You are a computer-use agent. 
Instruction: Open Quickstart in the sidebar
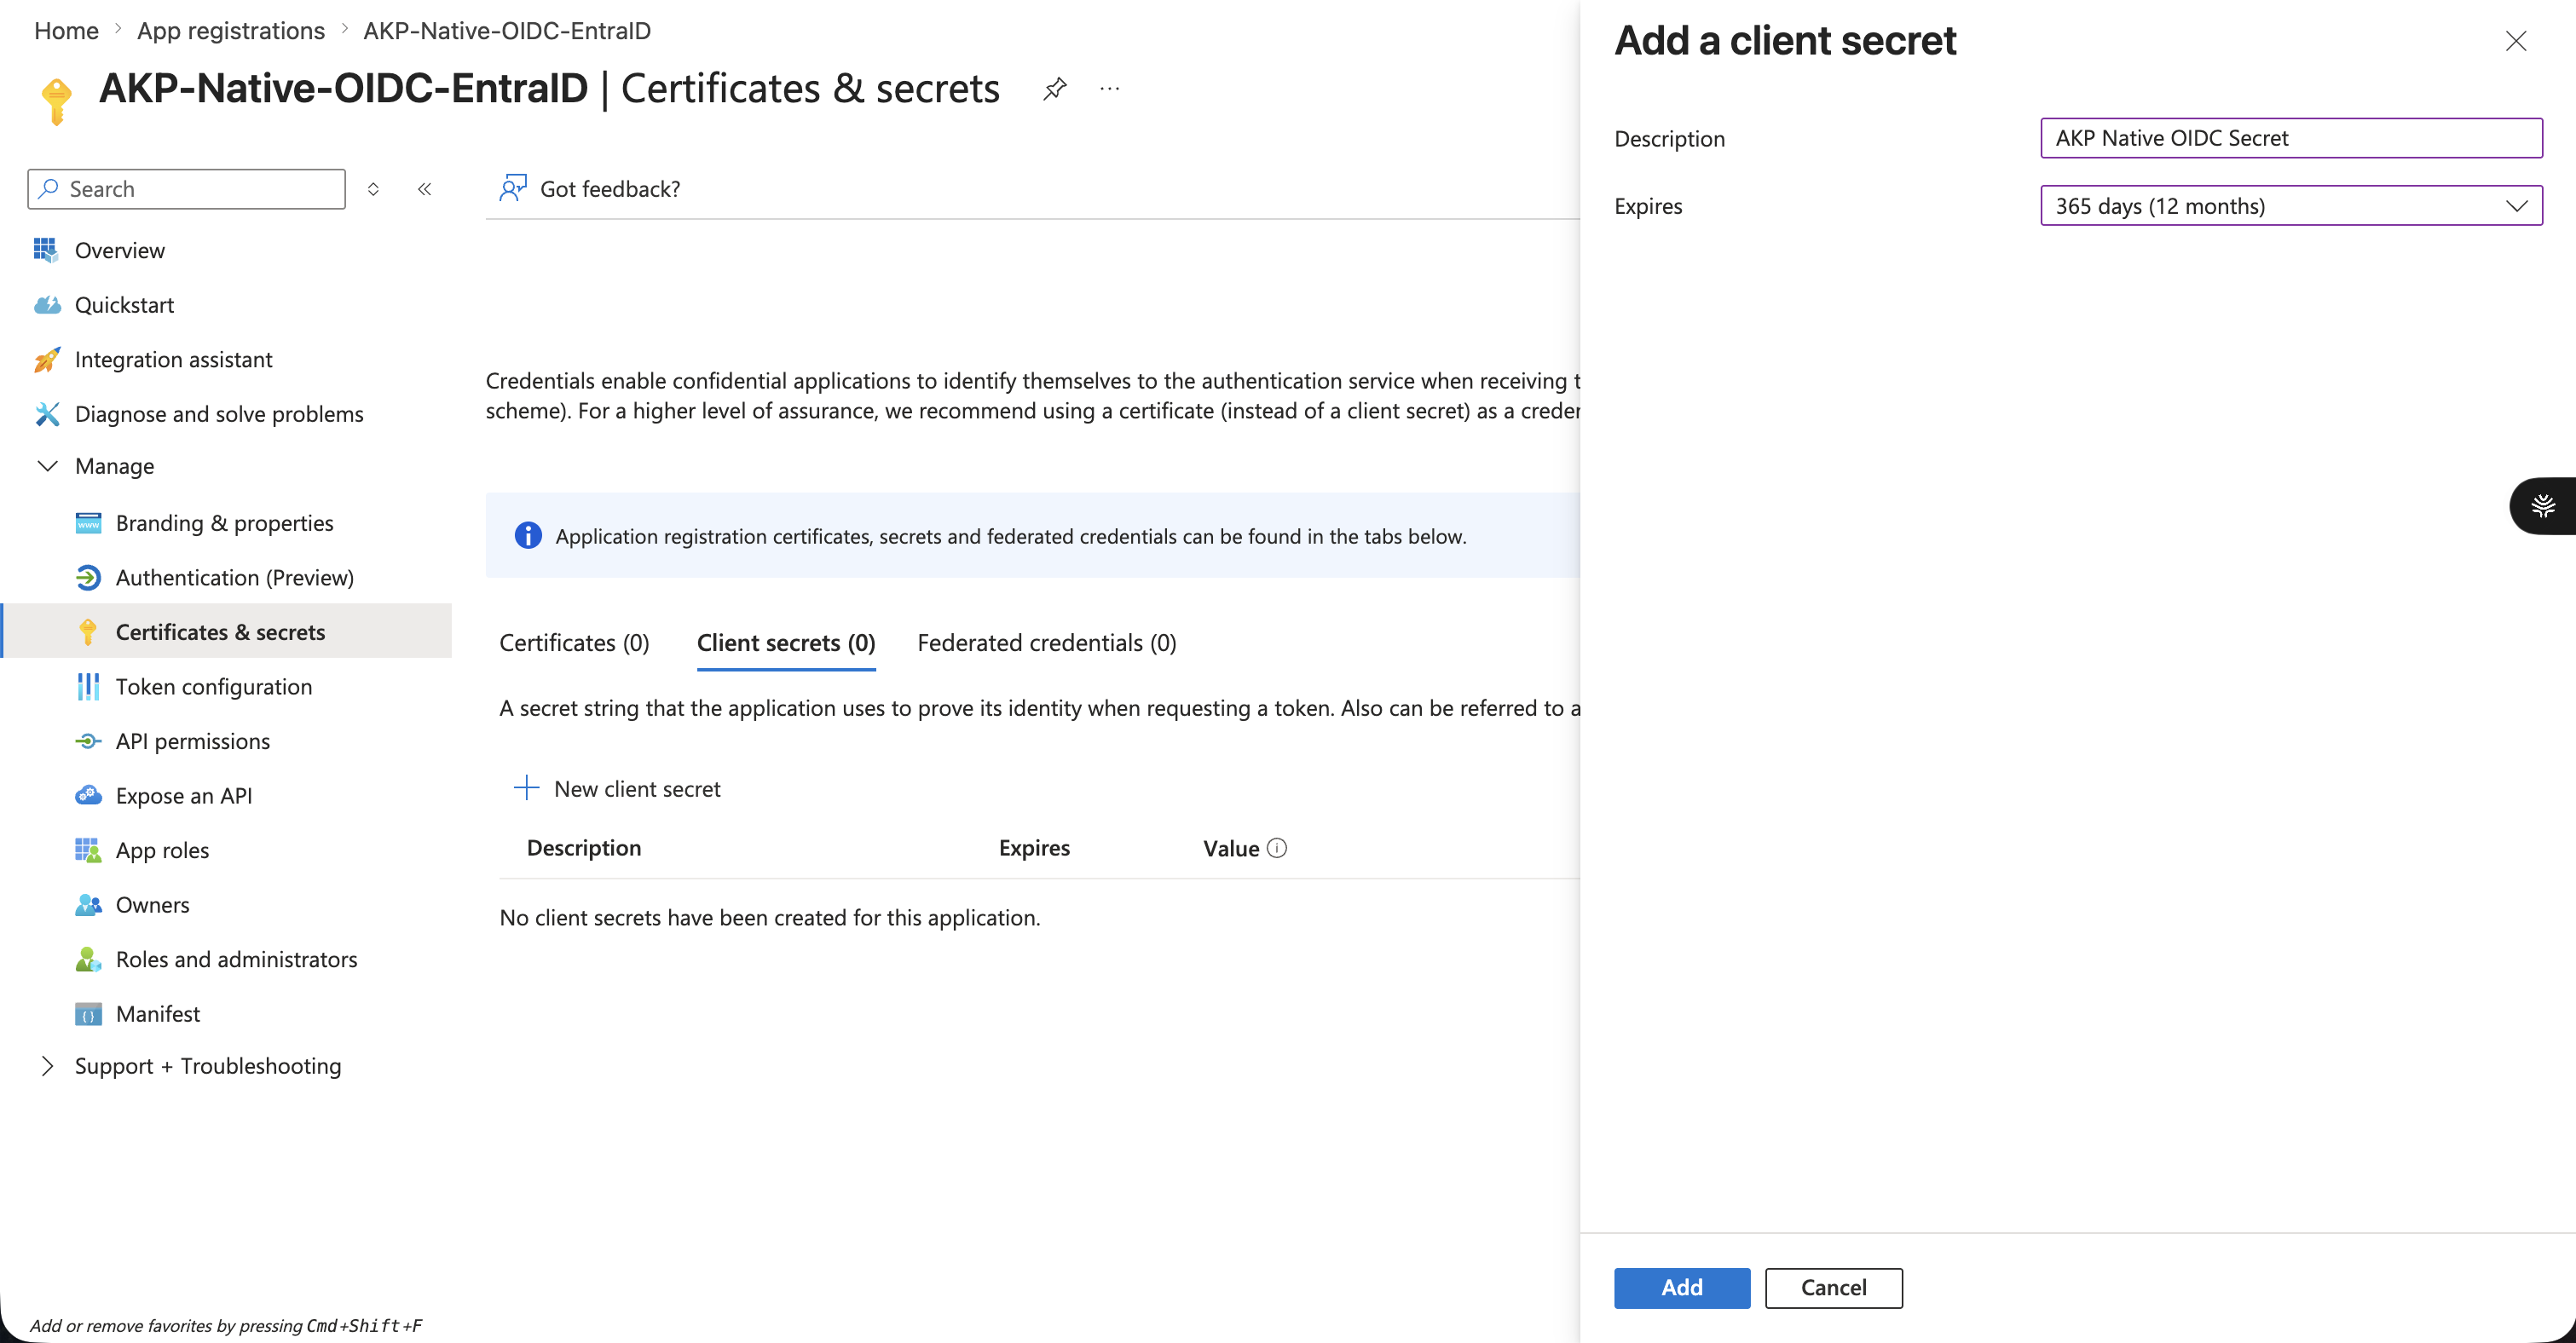tap(124, 305)
